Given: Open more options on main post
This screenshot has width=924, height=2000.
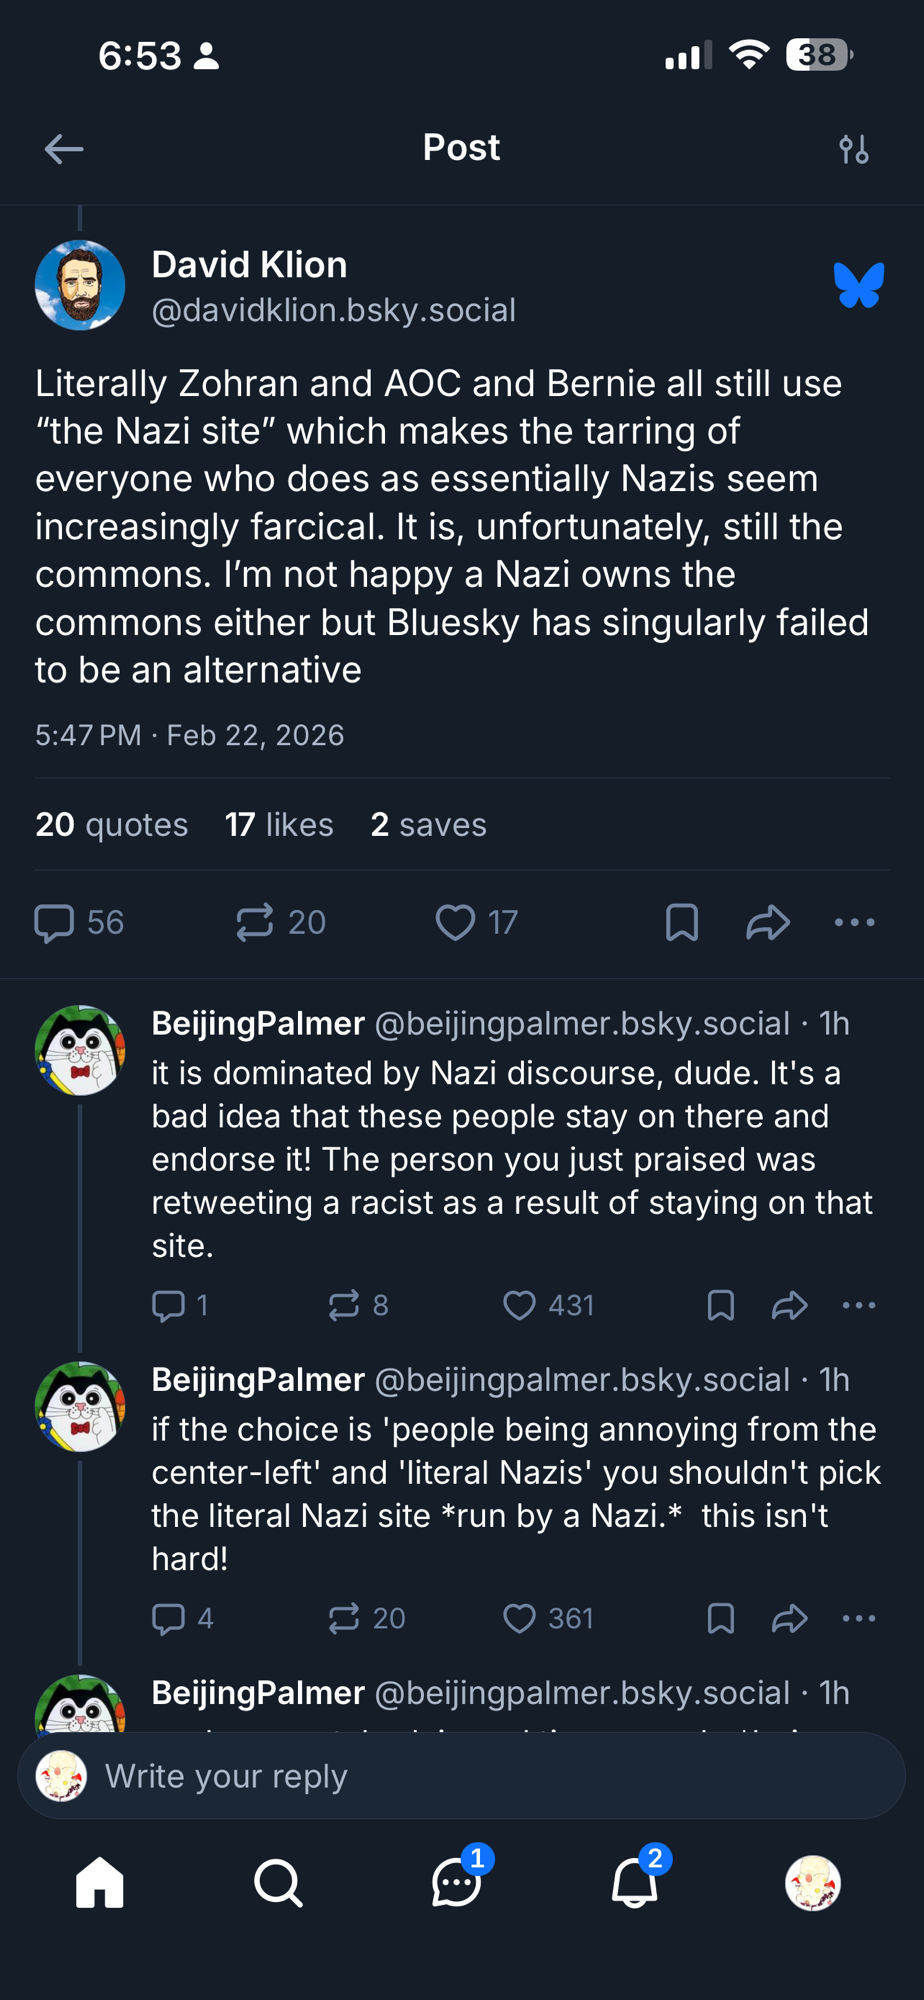Looking at the screenshot, I should tap(855, 922).
